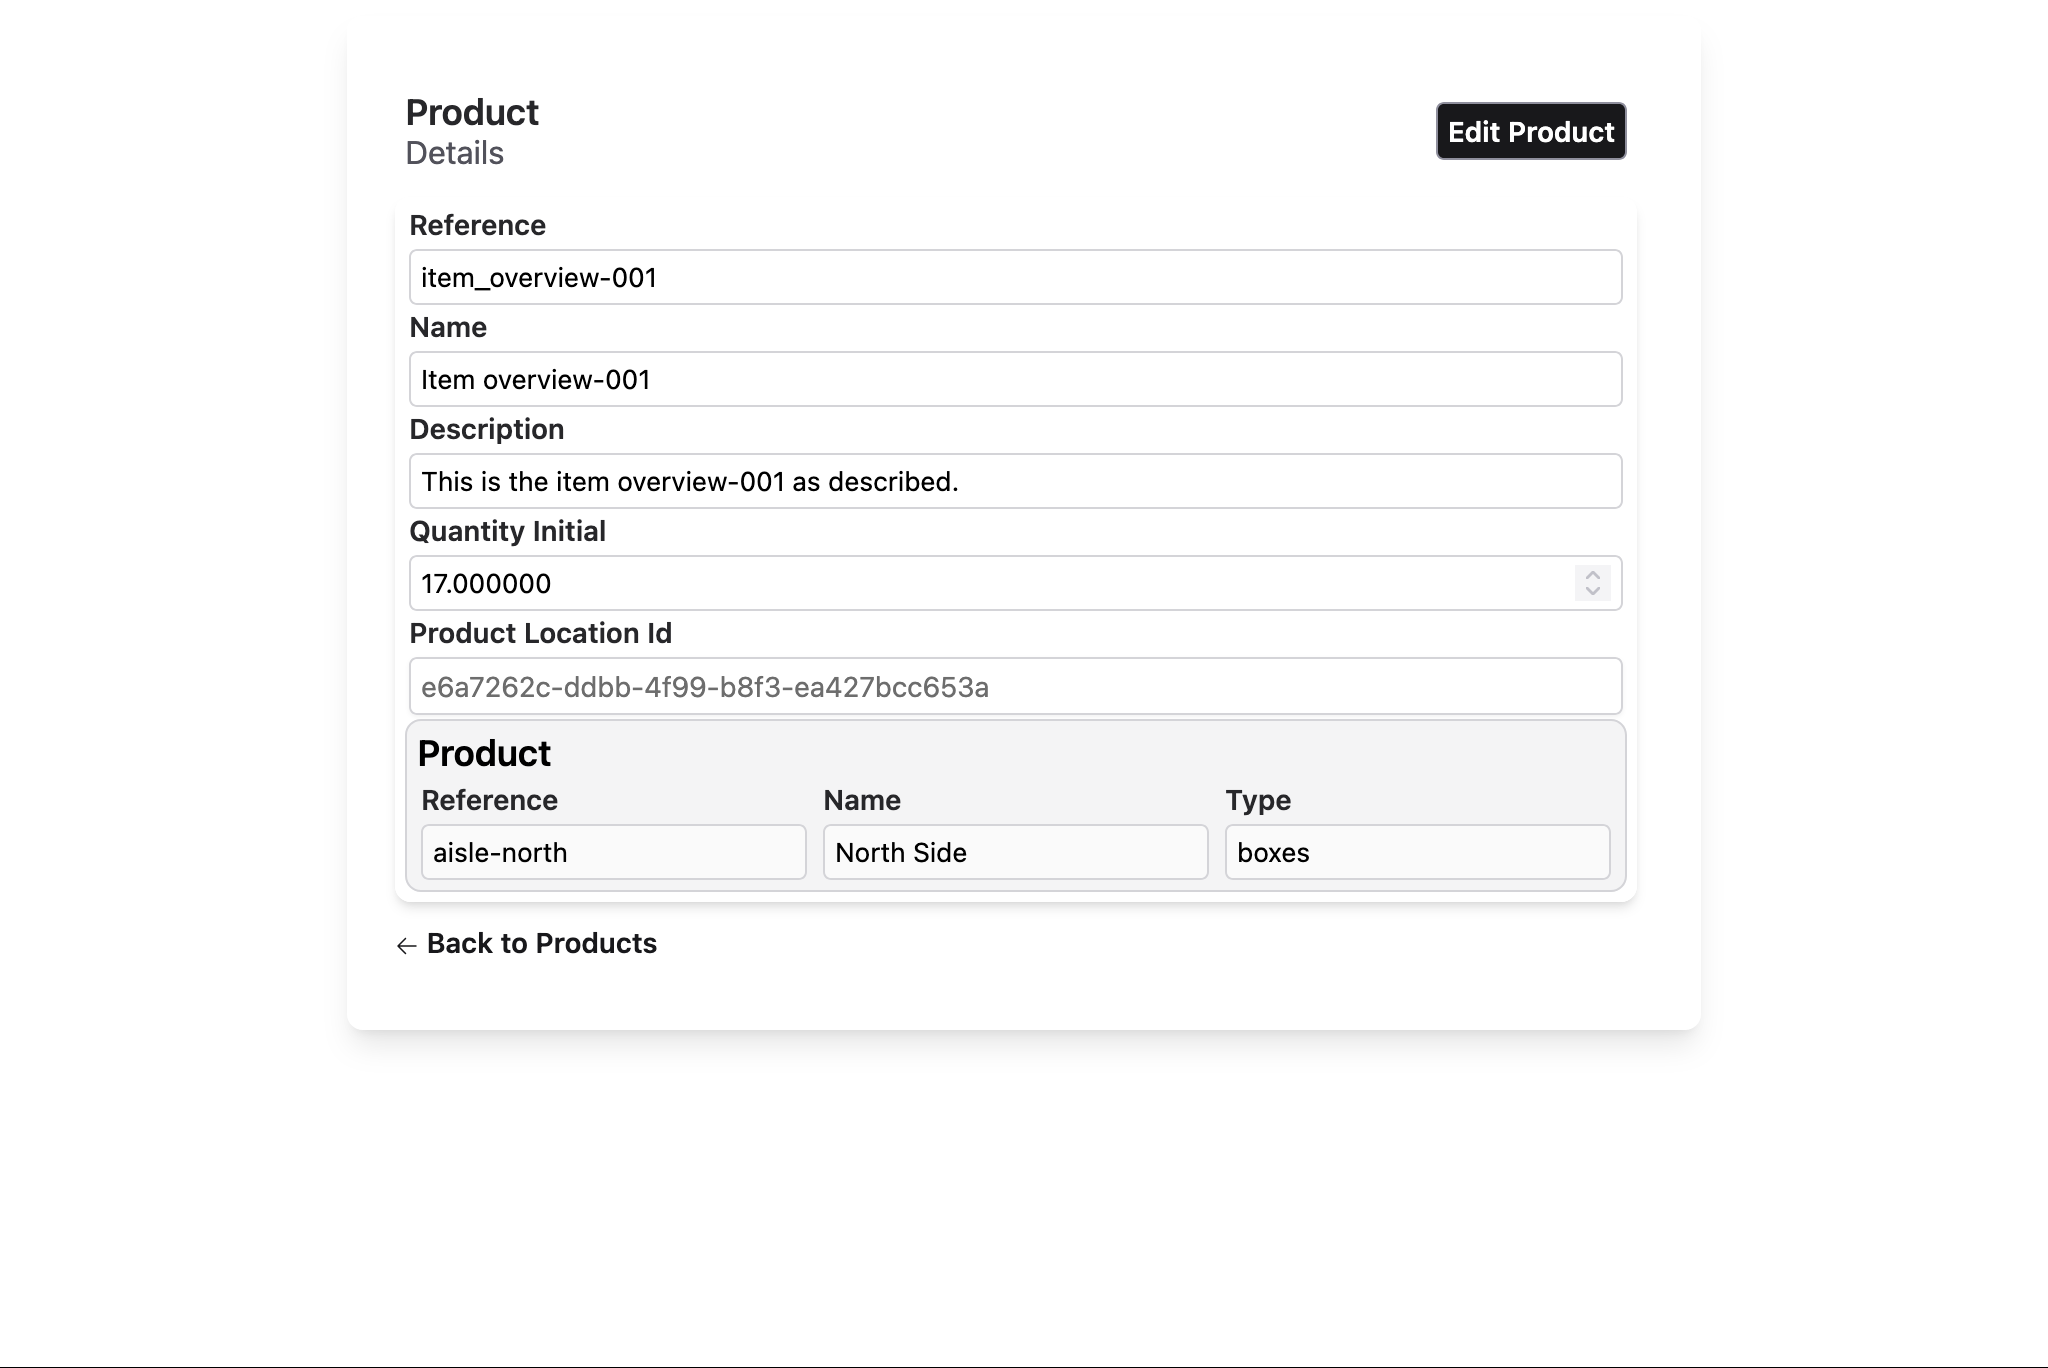Click the 'Product Location Id' label

coord(540,633)
